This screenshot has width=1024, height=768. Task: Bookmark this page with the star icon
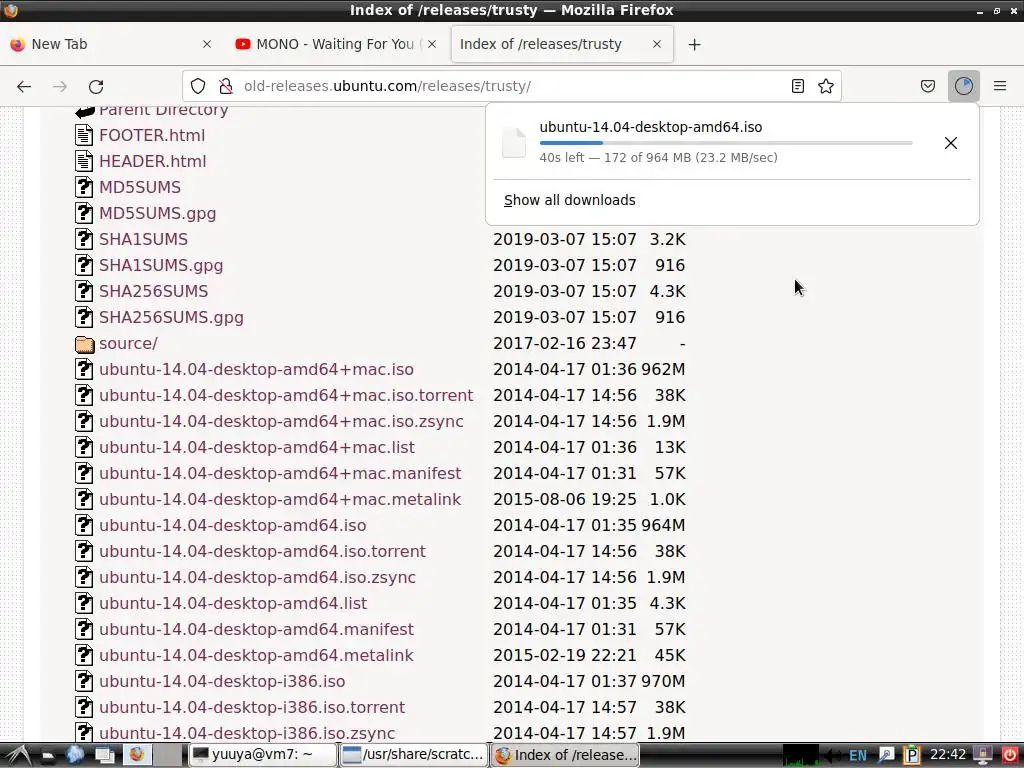pyautogui.click(x=826, y=86)
